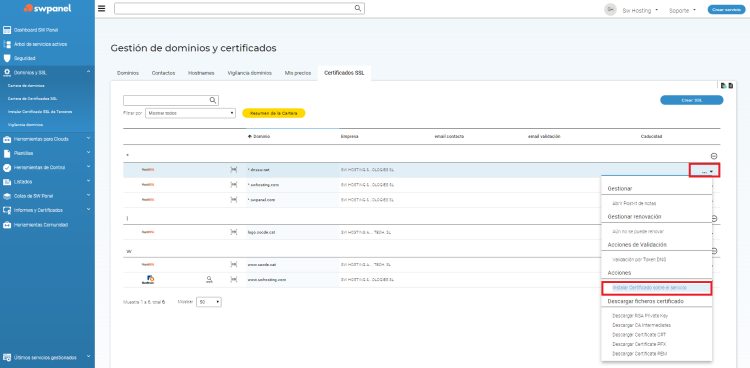Viewport: 750px width, 368px height.
Task: Choose Validación por Token DNS menu entry
Action: (639, 259)
